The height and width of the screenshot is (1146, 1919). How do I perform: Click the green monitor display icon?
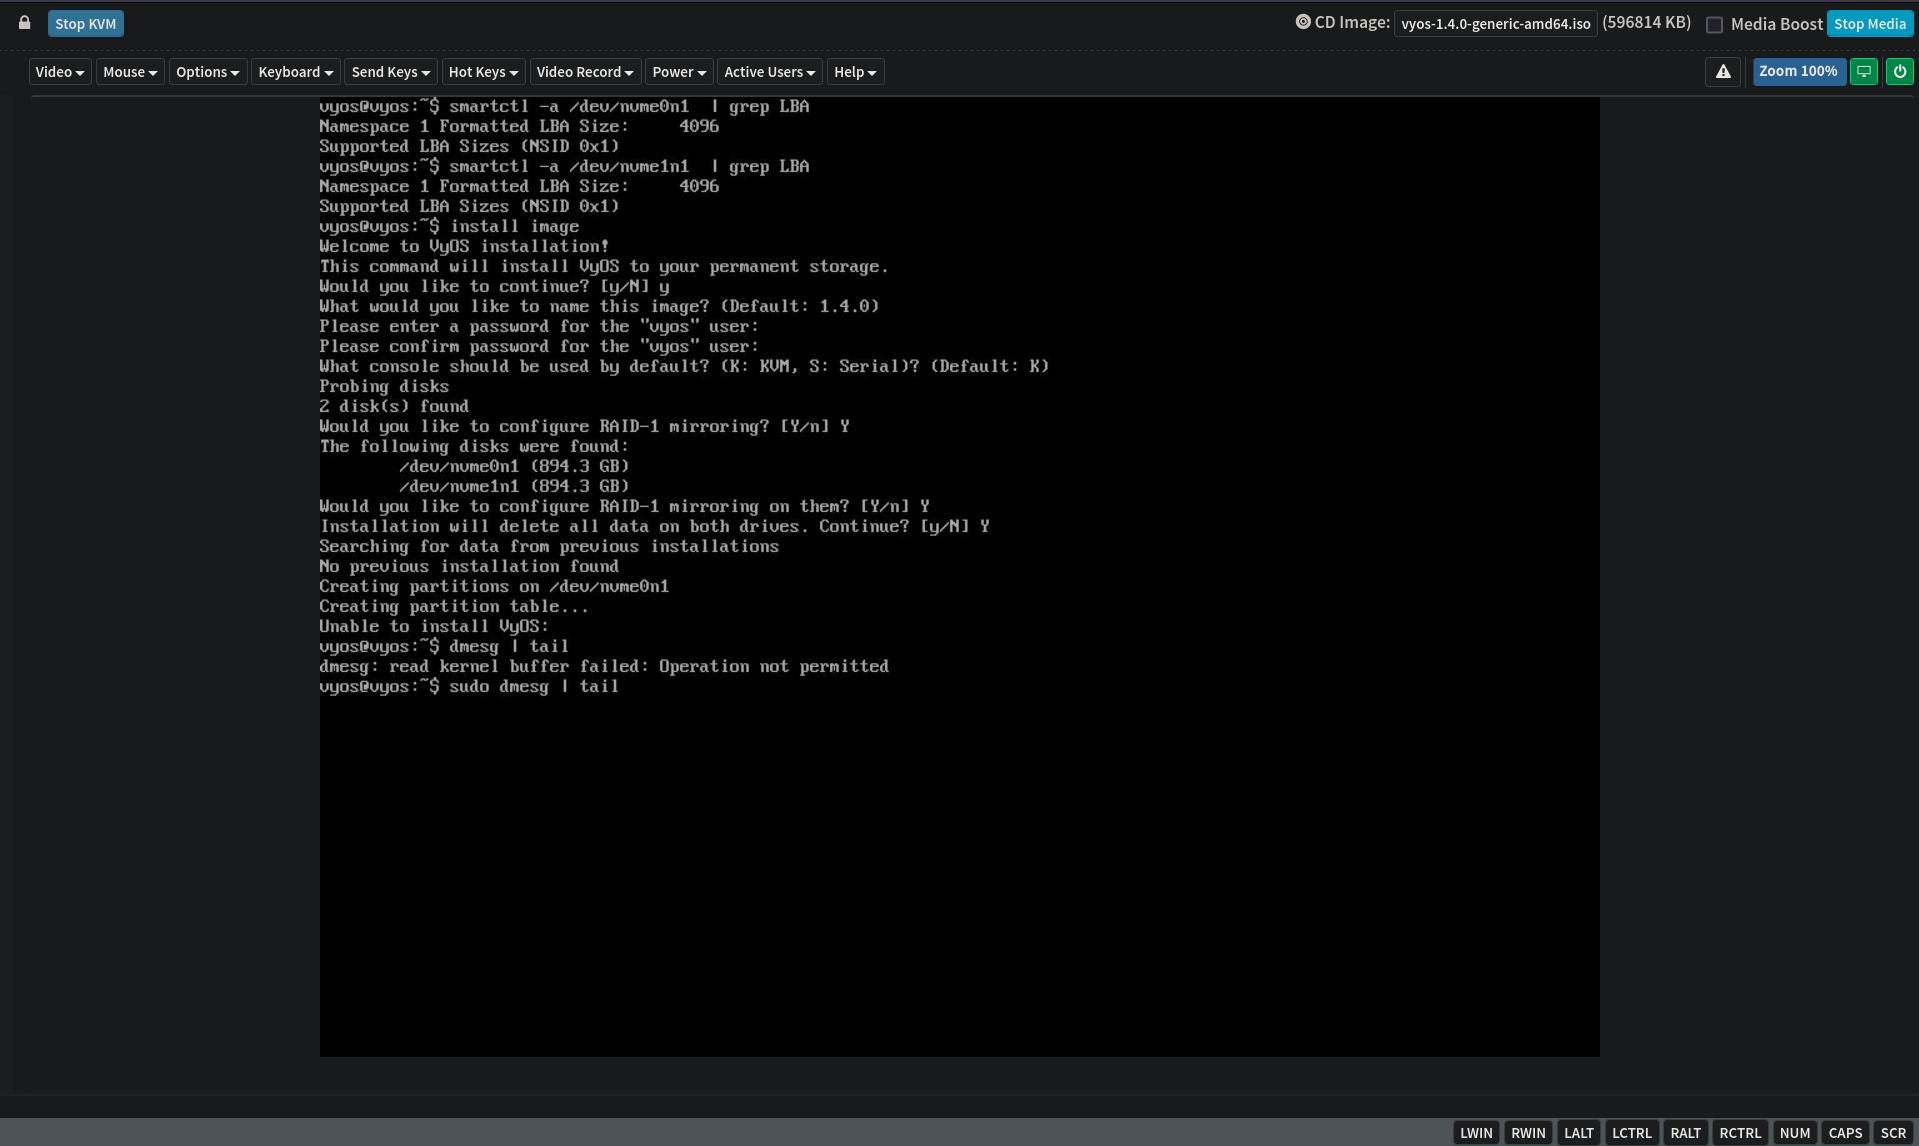coord(1863,72)
